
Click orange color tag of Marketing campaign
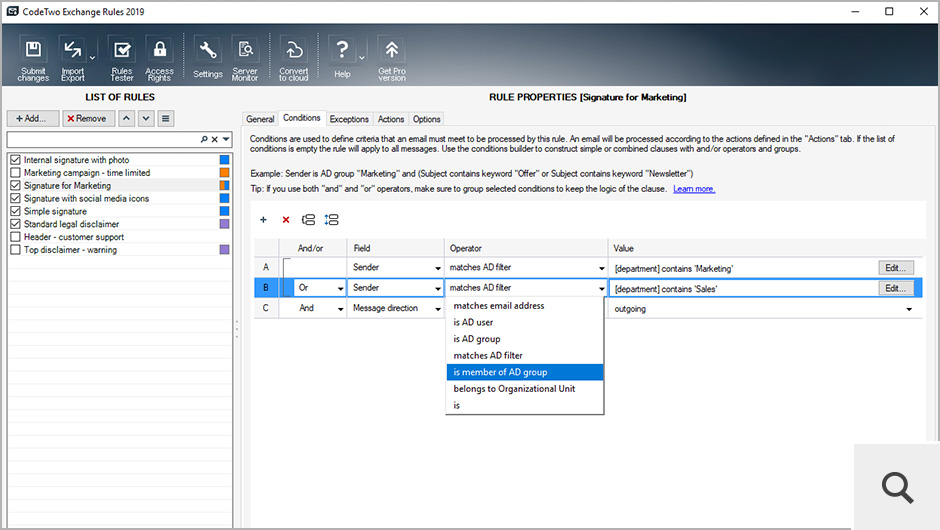pyautogui.click(x=224, y=173)
